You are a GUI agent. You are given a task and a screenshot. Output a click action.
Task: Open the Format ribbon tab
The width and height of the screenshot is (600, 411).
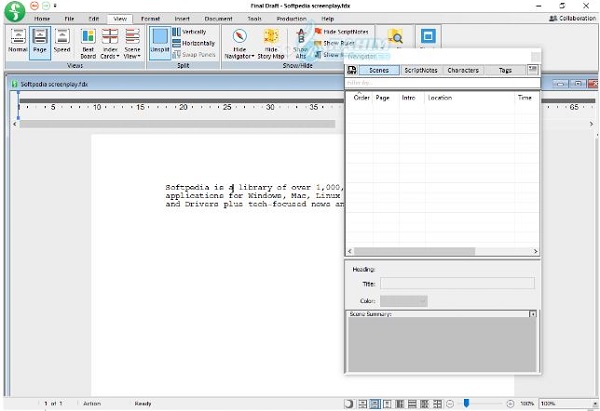[150, 19]
